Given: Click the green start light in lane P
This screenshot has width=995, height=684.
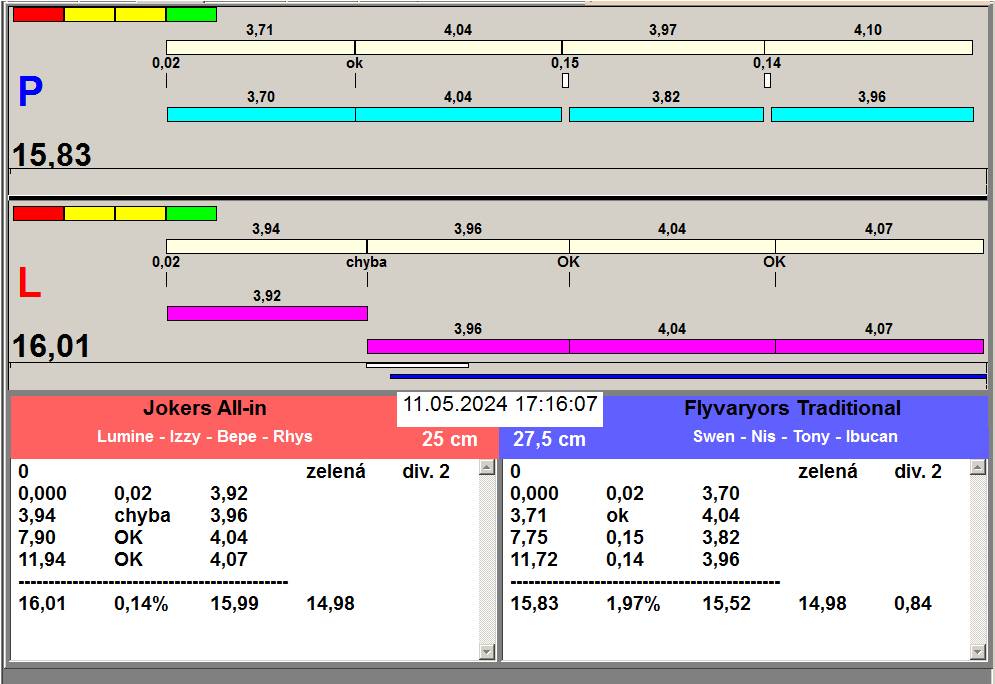Looking at the screenshot, I should (x=192, y=15).
